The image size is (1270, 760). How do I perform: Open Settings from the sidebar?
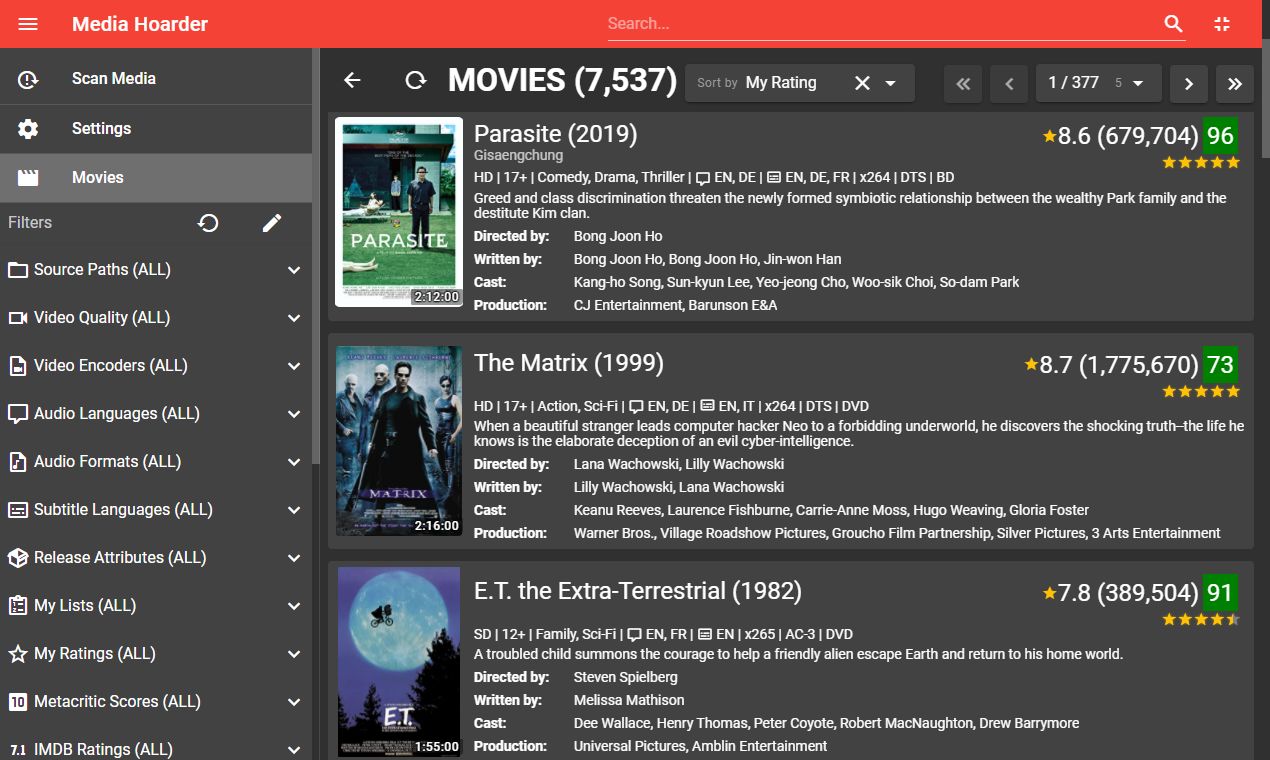[x=103, y=128]
